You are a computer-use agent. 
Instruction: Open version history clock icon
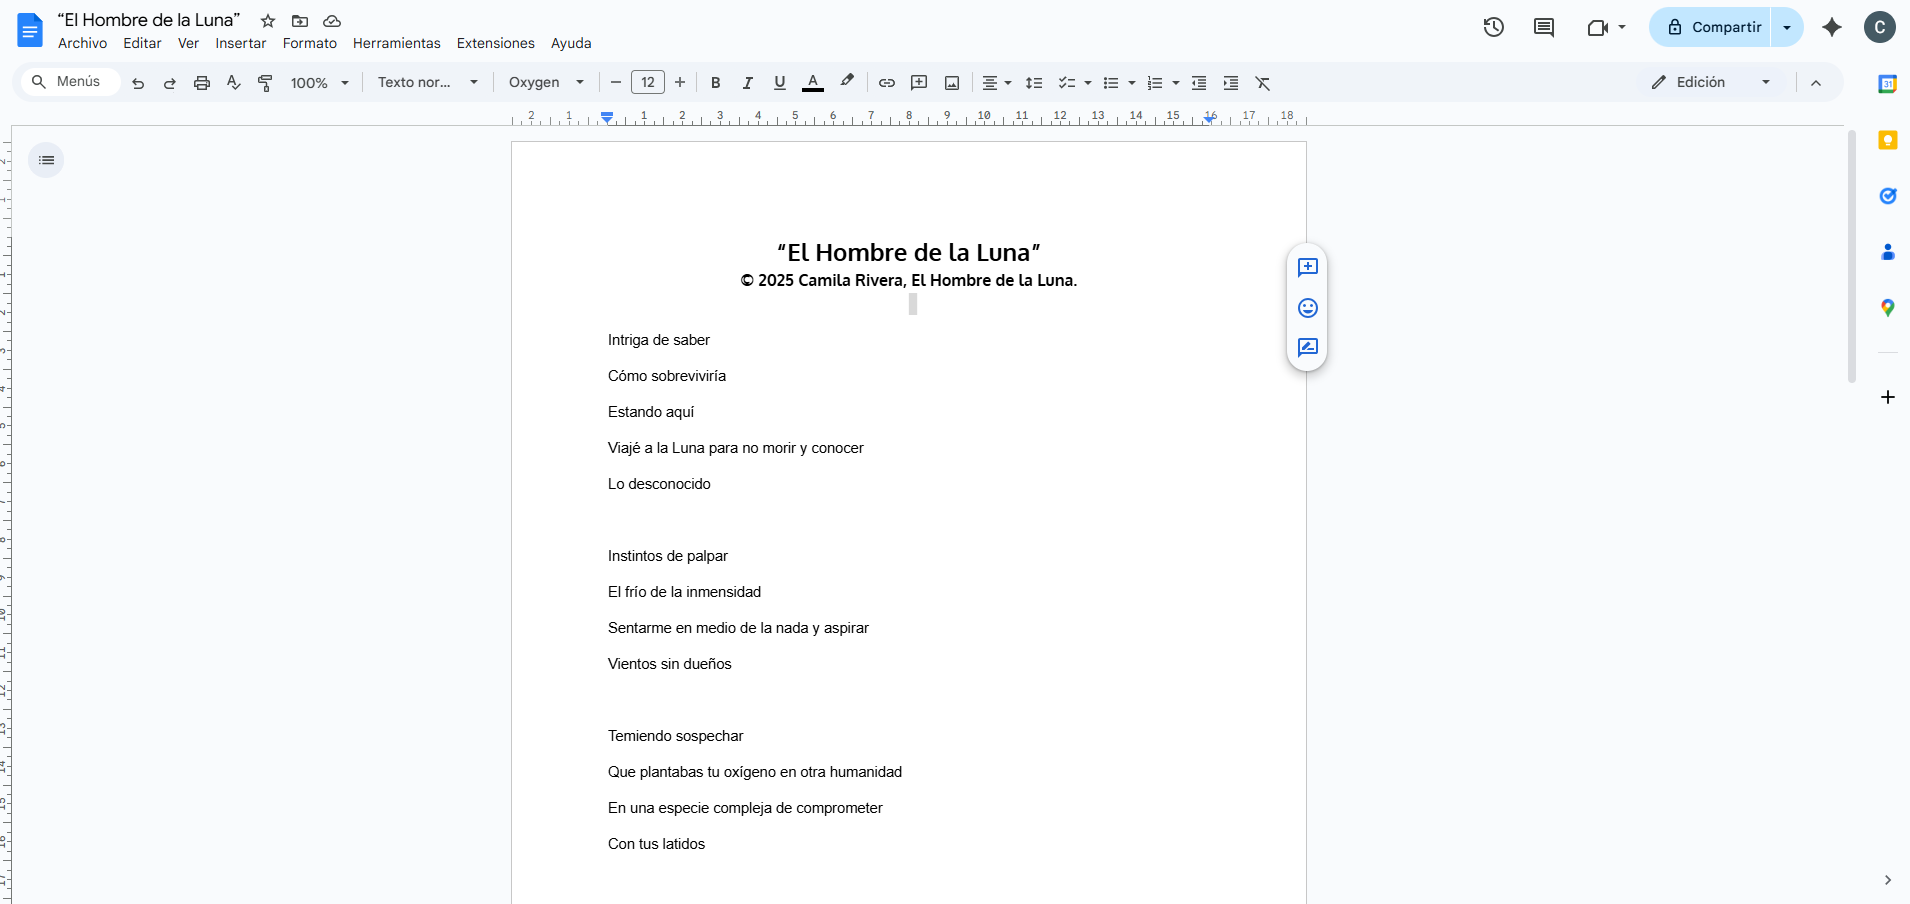tap(1493, 28)
